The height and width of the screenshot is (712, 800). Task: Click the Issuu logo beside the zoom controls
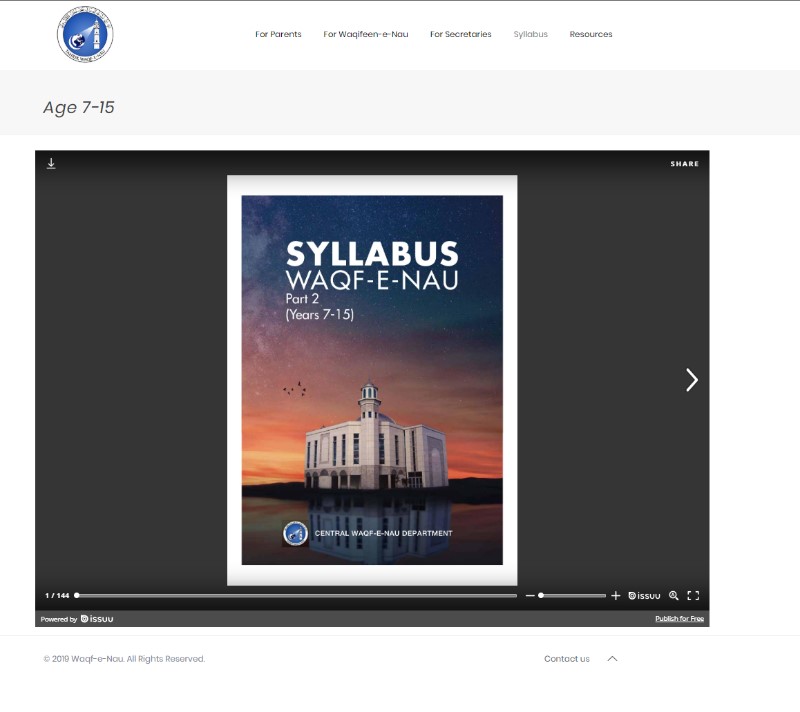pos(645,596)
